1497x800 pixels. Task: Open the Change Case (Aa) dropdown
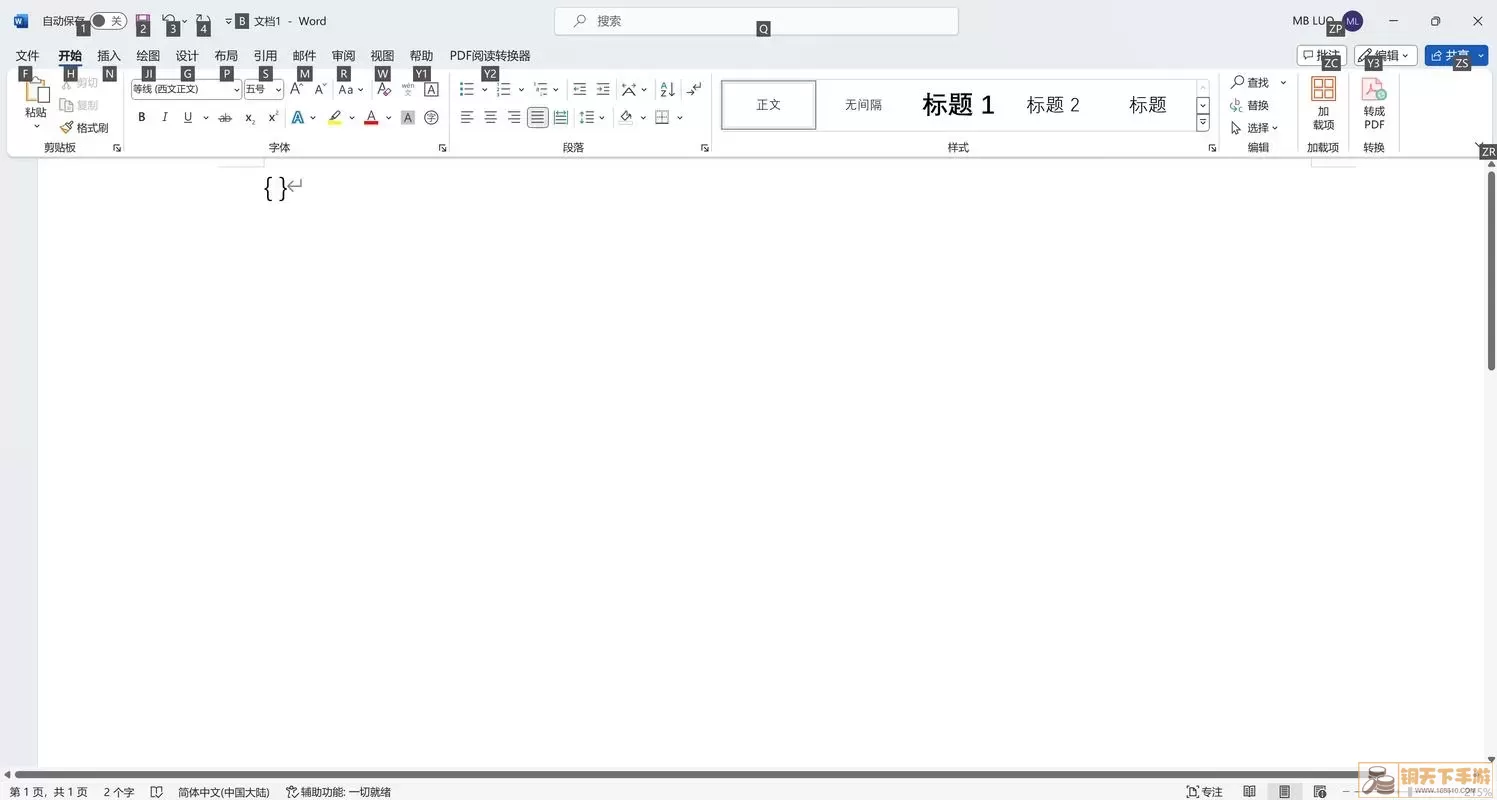(351, 89)
